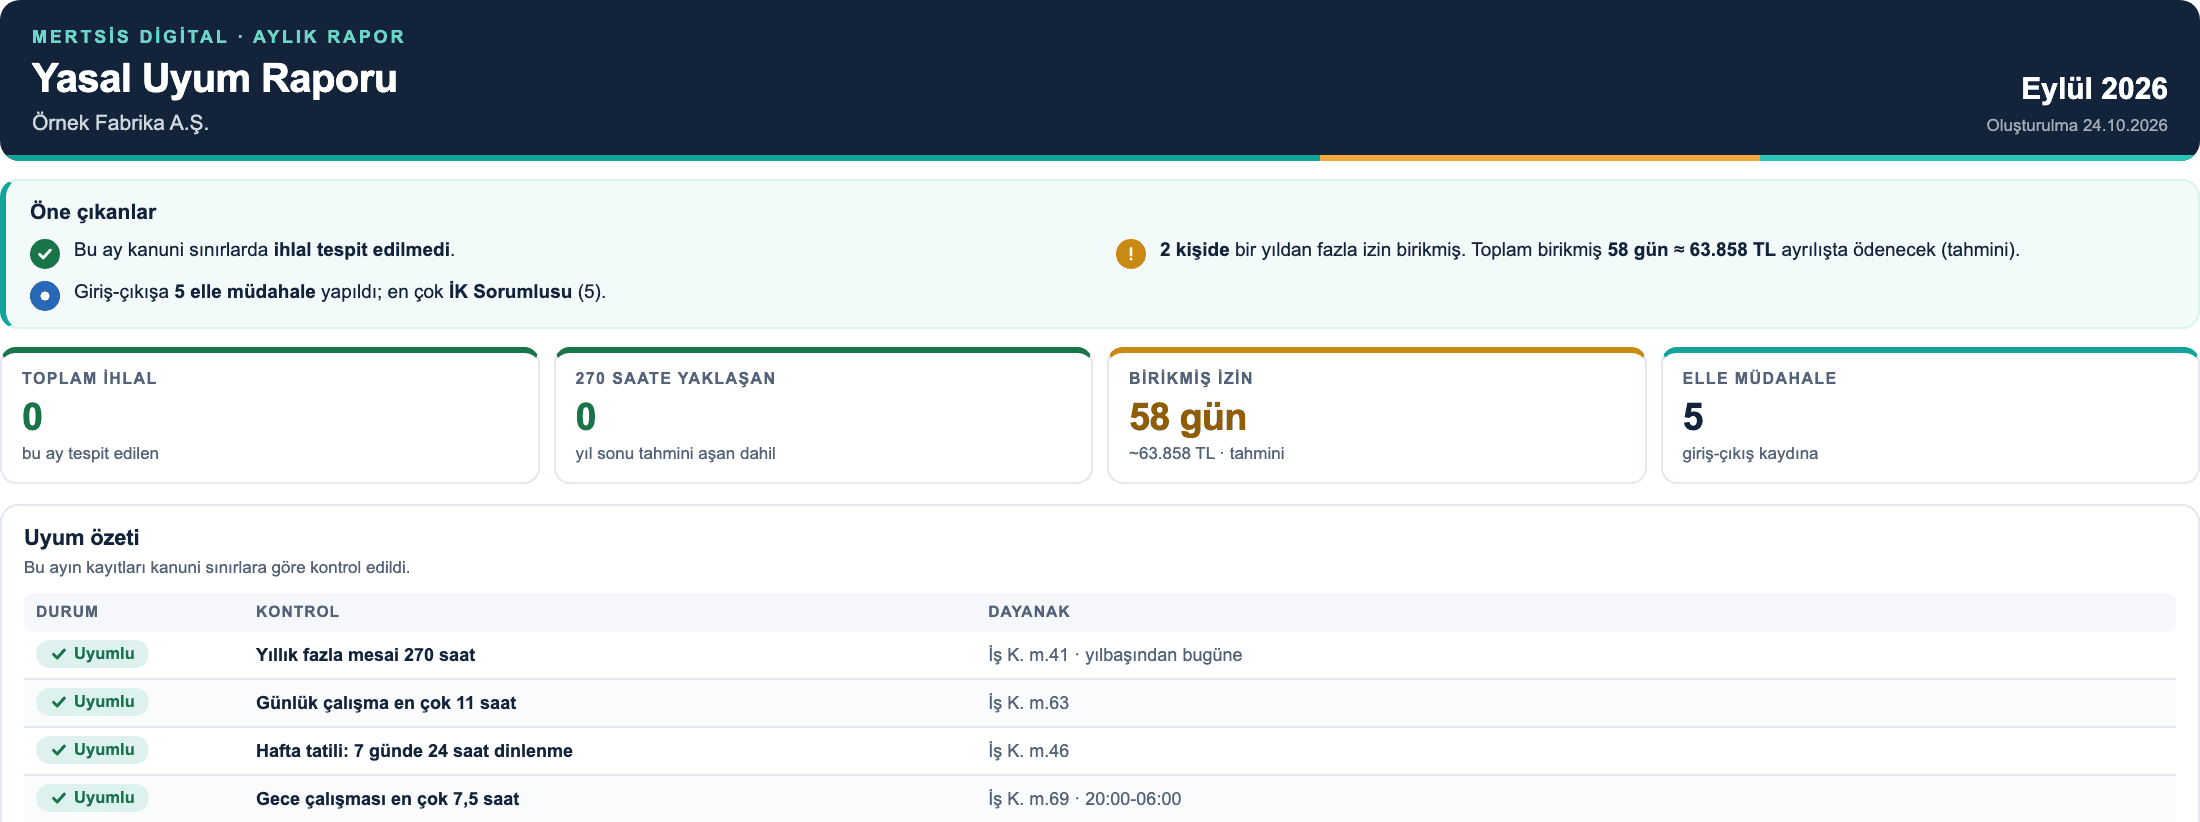Click the Yasal Uyum Raporu title
Image resolution: width=2200 pixels, height=822 pixels.
pos(215,79)
